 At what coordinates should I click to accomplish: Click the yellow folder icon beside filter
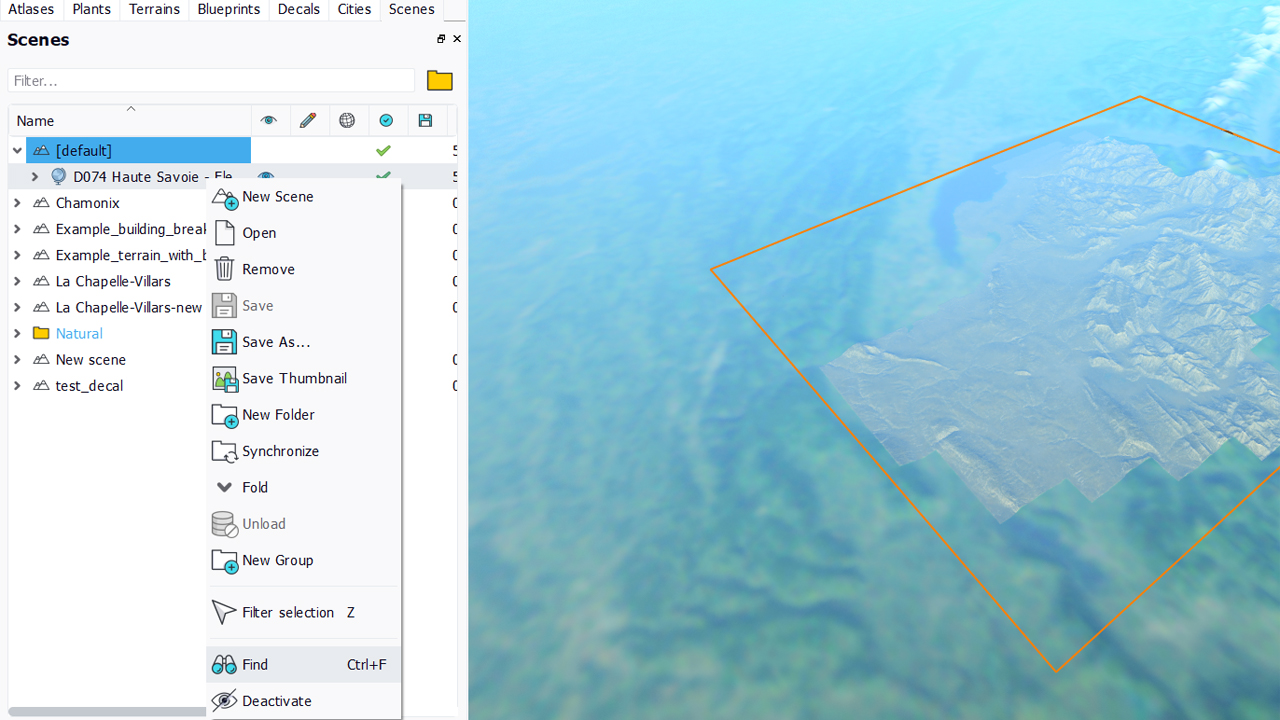tap(439, 81)
